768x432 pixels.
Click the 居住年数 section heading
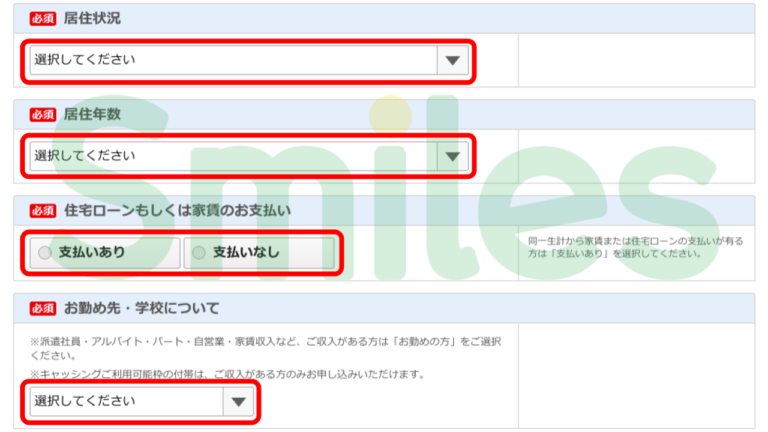pyautogui.click(x=92, y=115)
